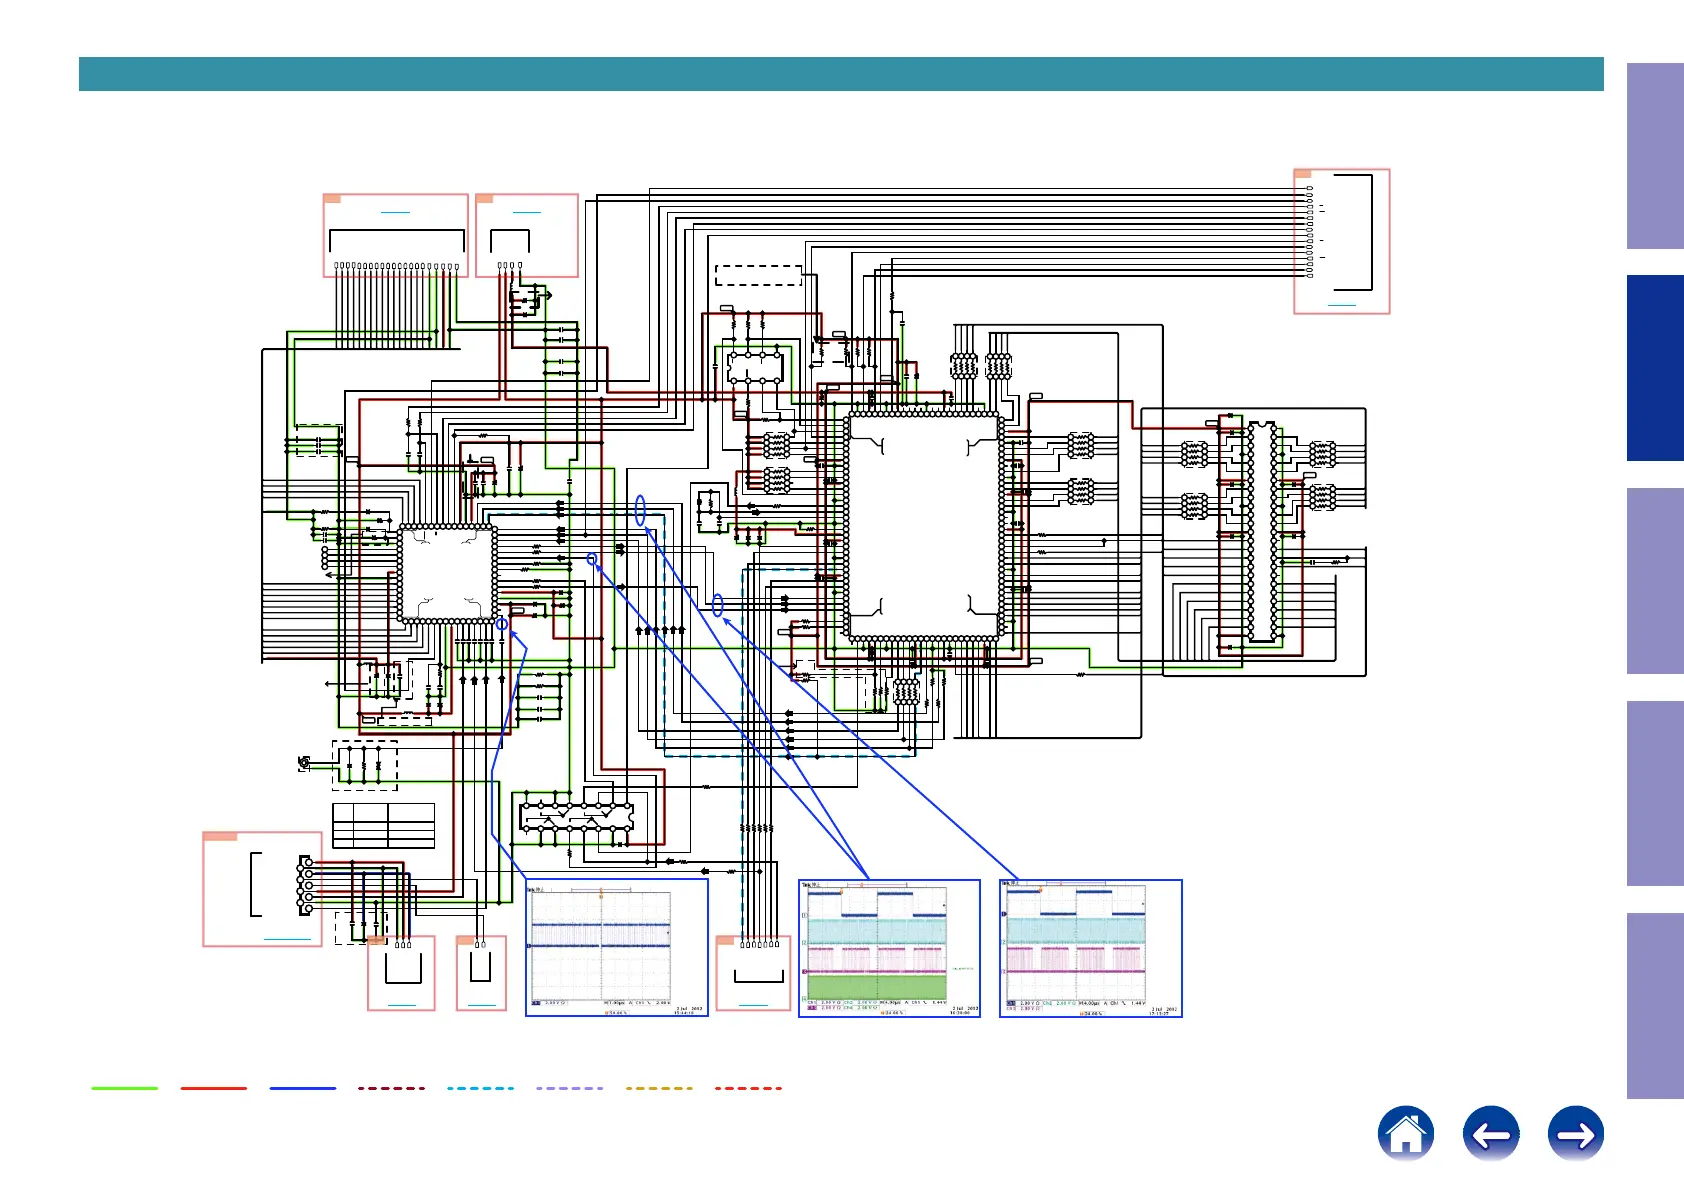Follow link in bottom-left jack connector box
Viewport: 1684px width, 1191px height.
click(286, 939)
